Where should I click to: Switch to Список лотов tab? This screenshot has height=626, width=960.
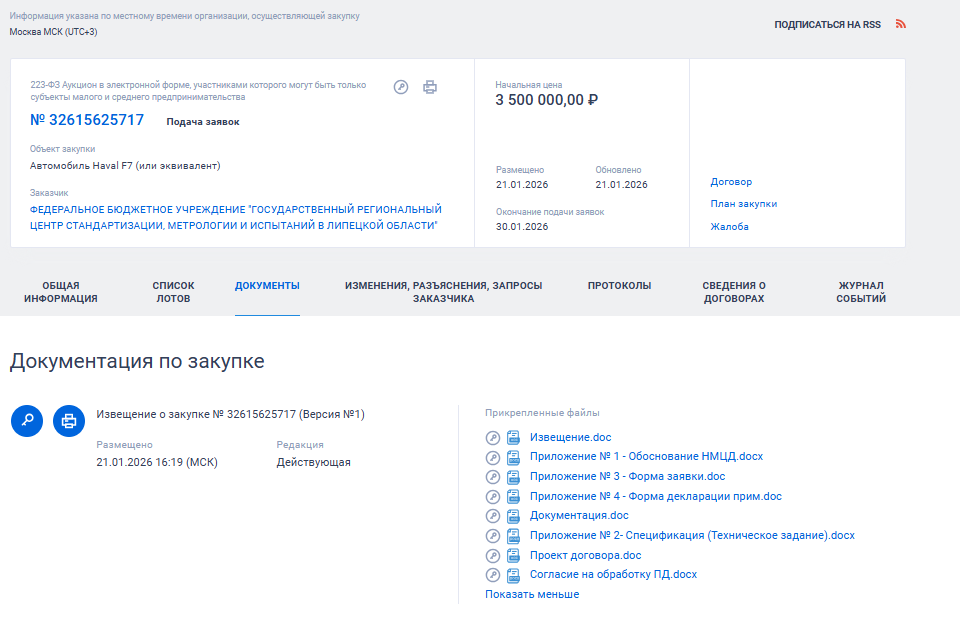click(173, 292)
